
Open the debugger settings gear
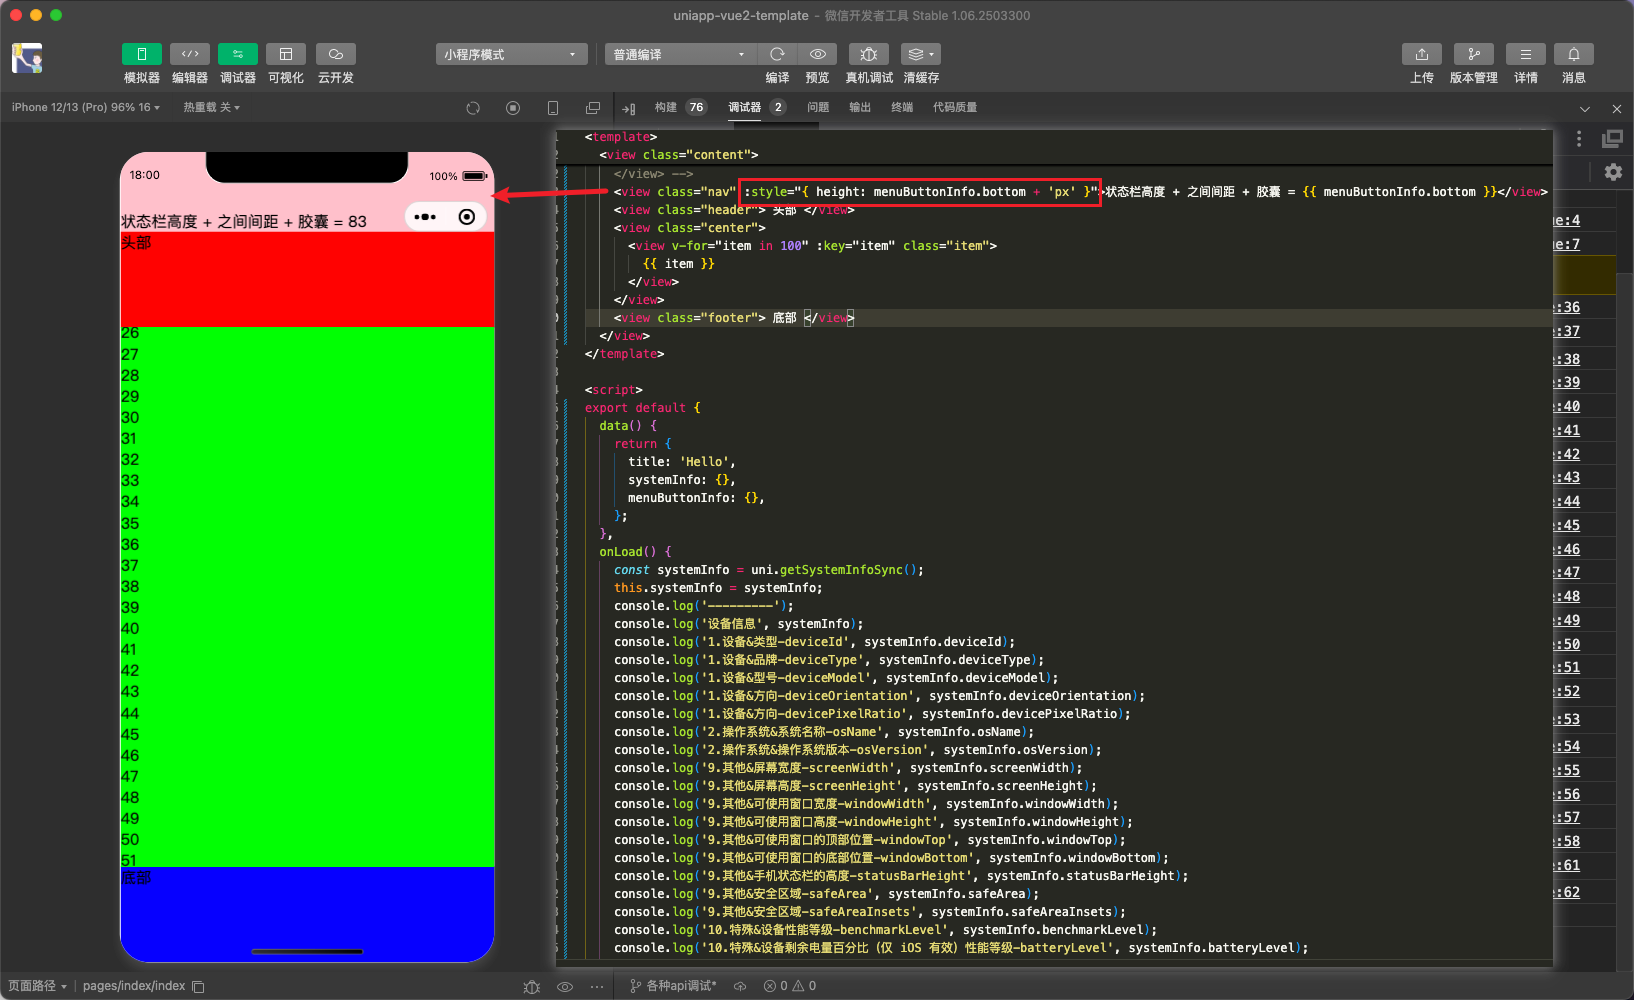click(1613, 172)
